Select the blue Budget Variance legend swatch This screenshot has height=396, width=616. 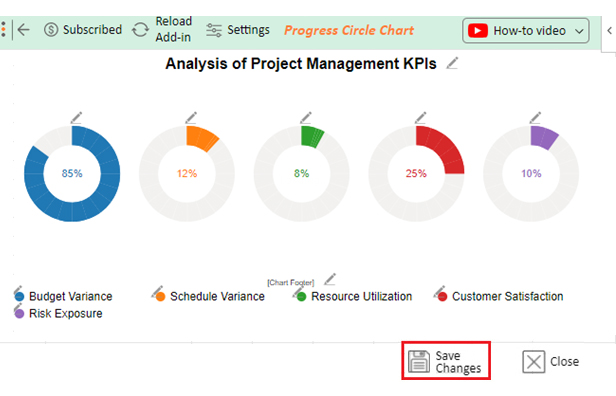(19, 297)
